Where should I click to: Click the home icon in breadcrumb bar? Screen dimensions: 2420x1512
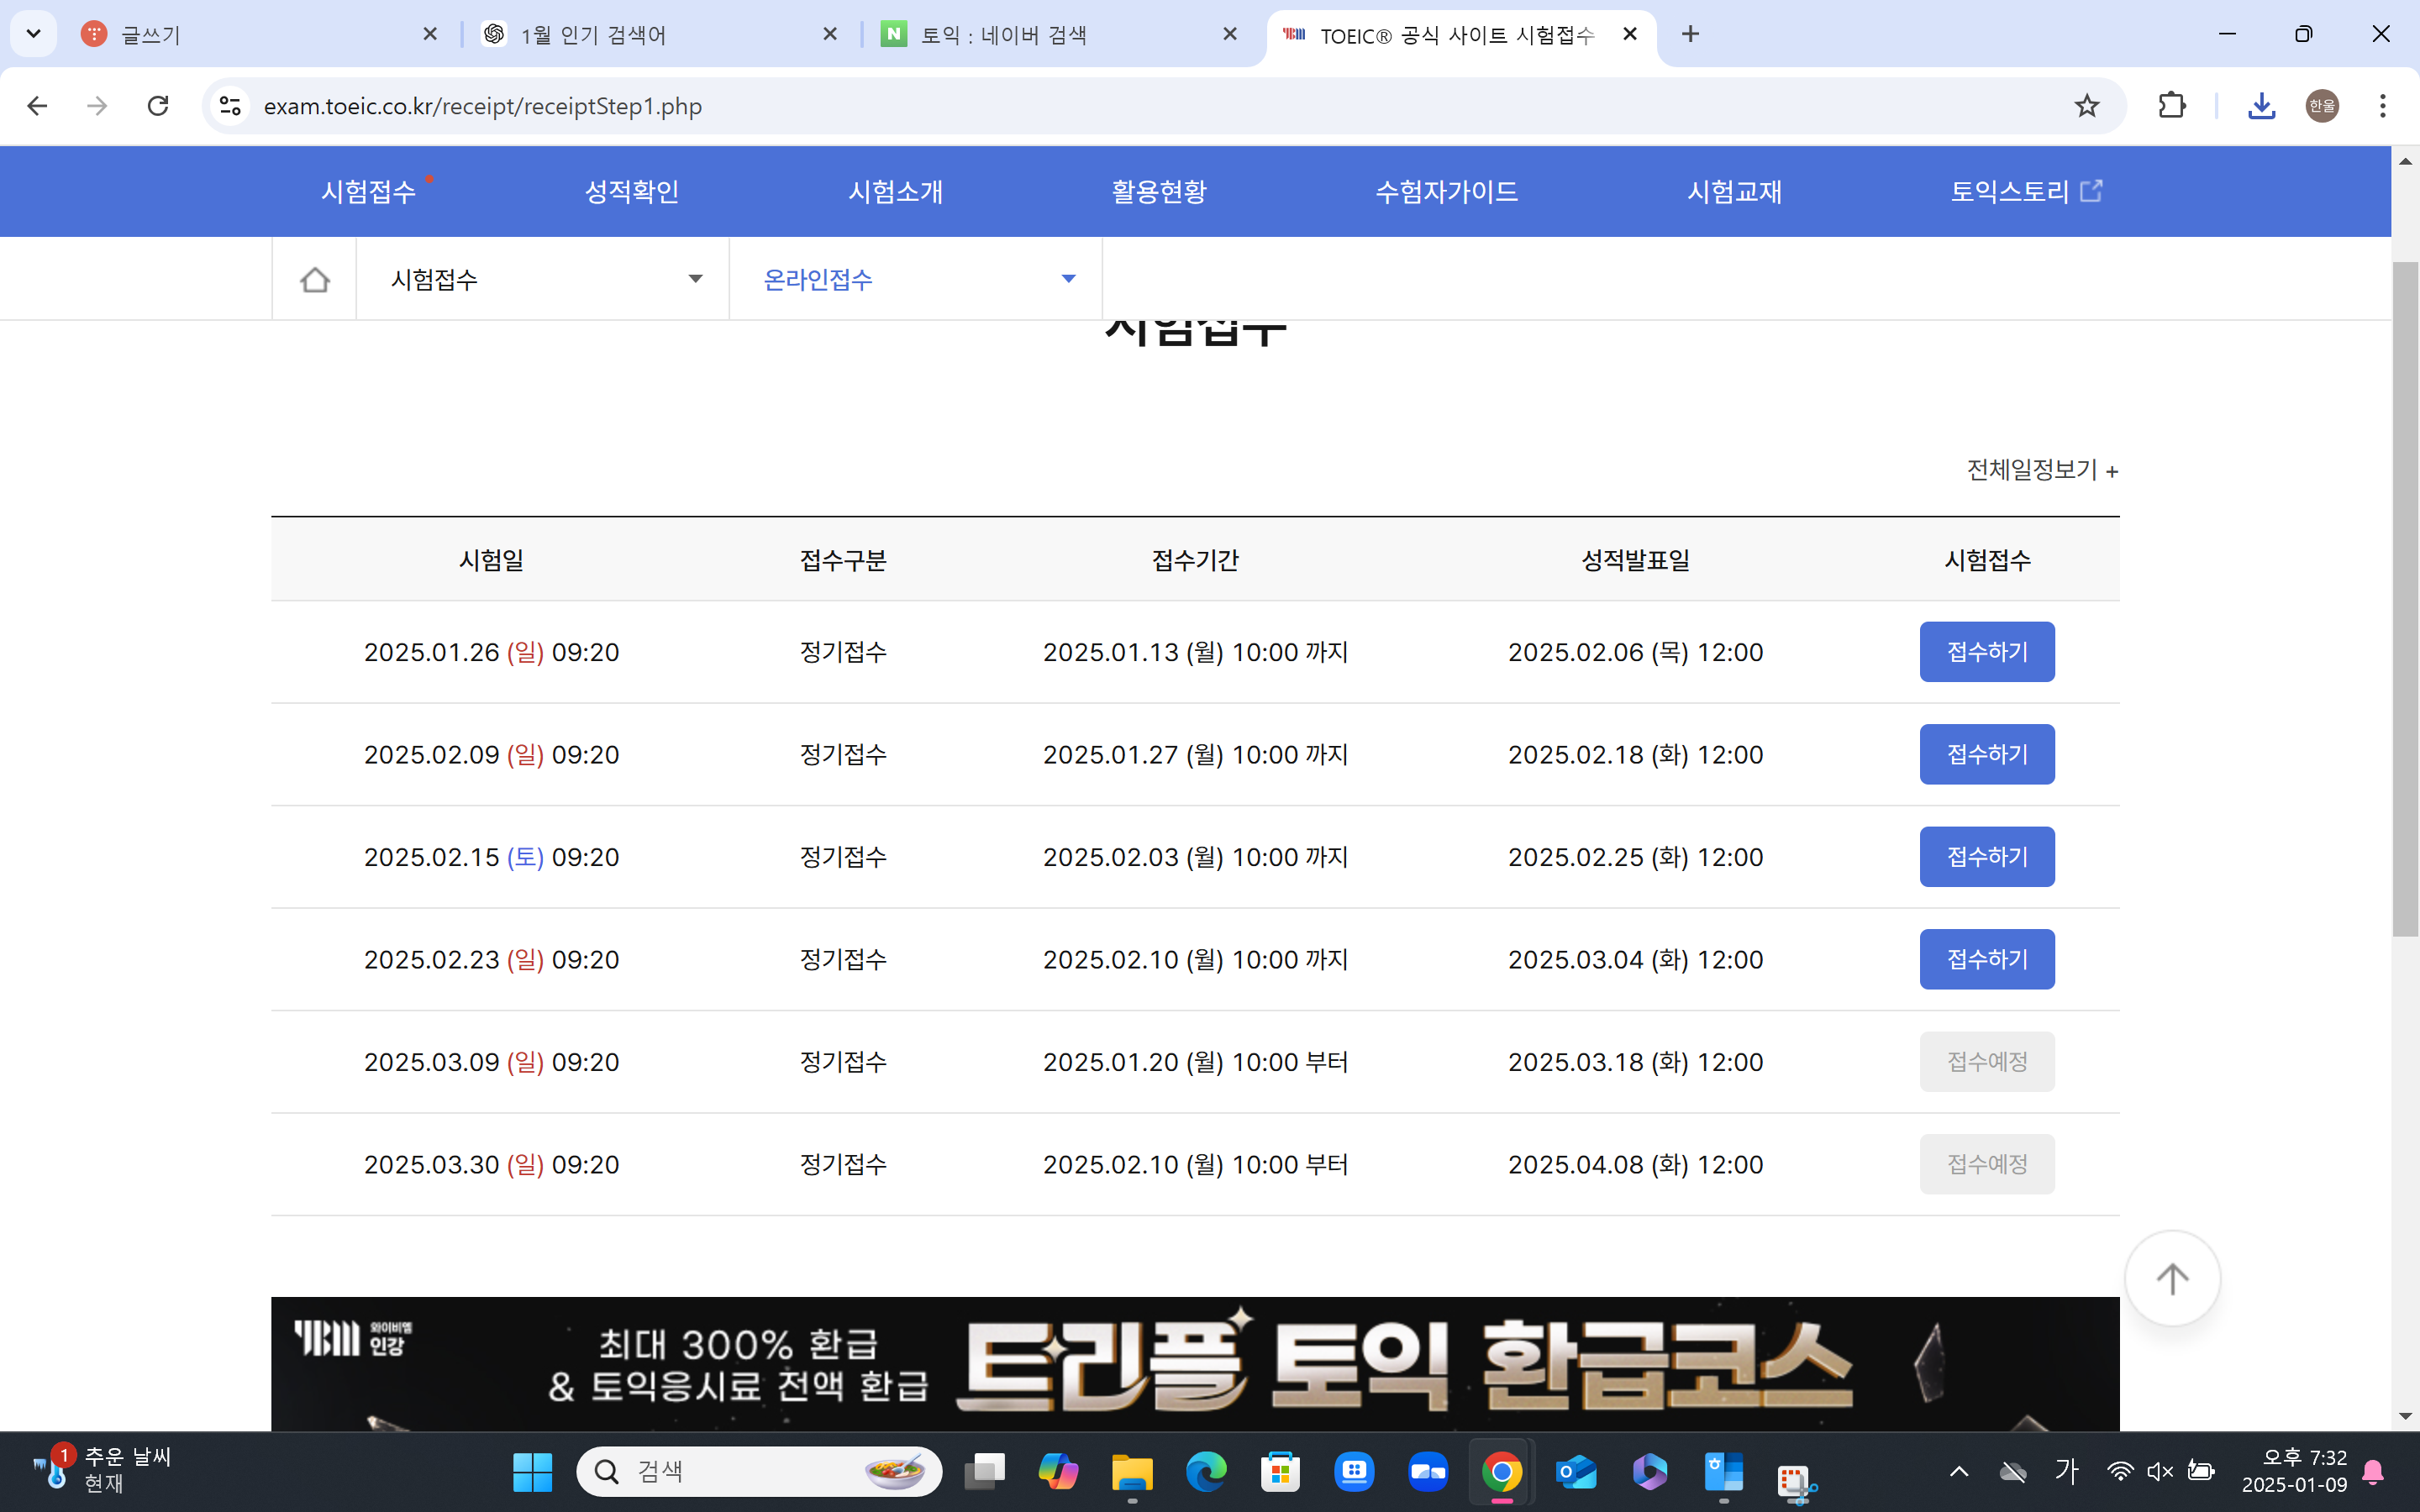[314, 279]
